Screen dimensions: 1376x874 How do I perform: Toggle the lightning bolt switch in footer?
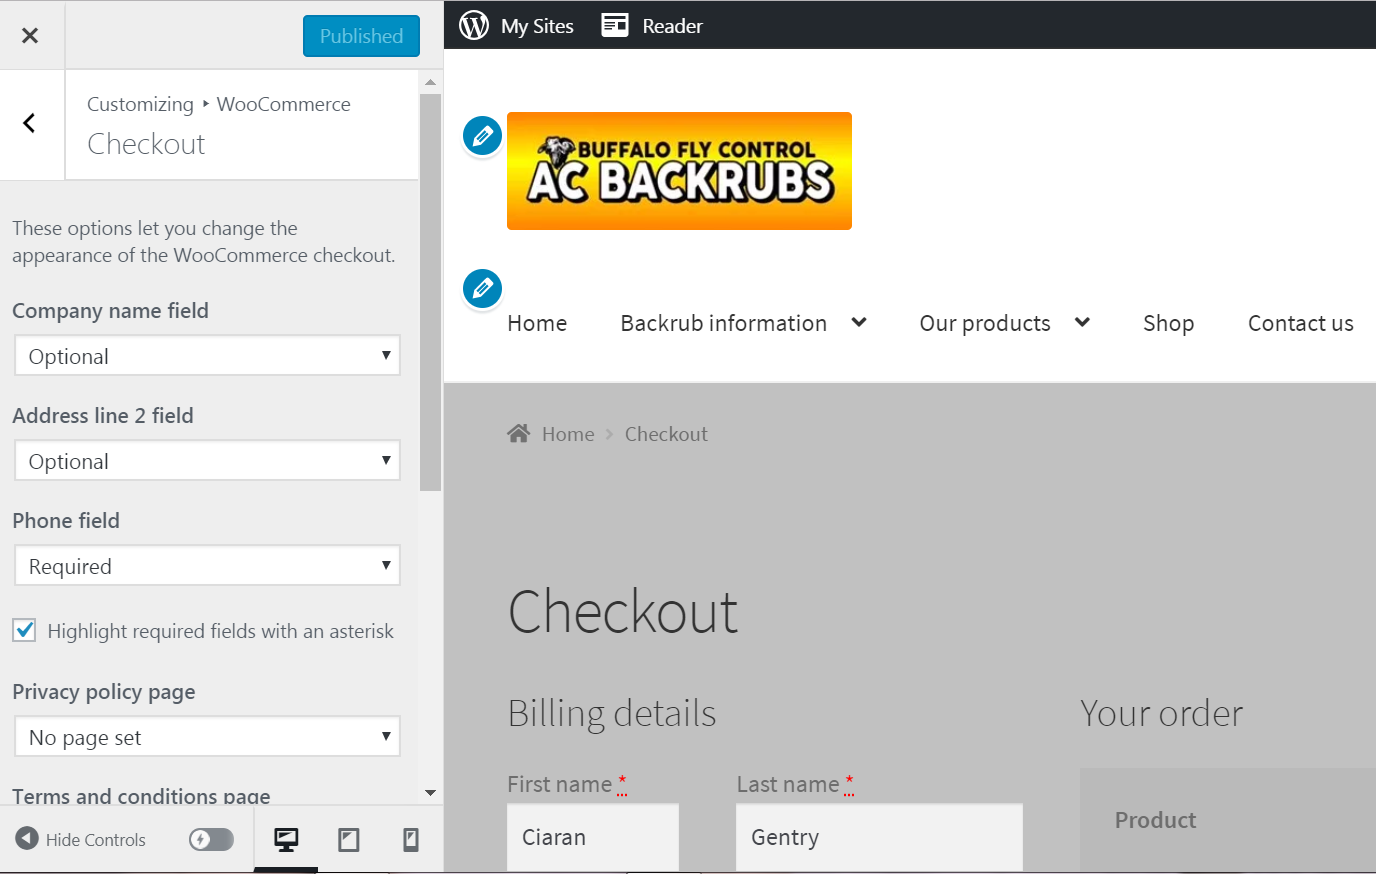coord(211,840)
